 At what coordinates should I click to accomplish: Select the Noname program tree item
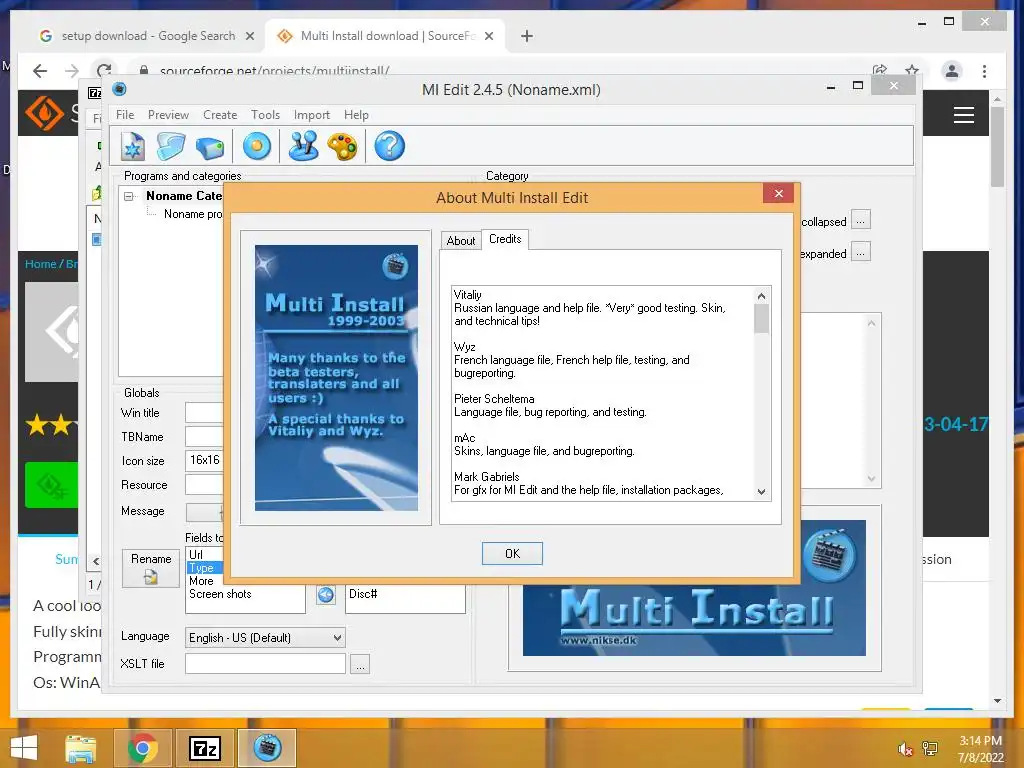[193, 214]
